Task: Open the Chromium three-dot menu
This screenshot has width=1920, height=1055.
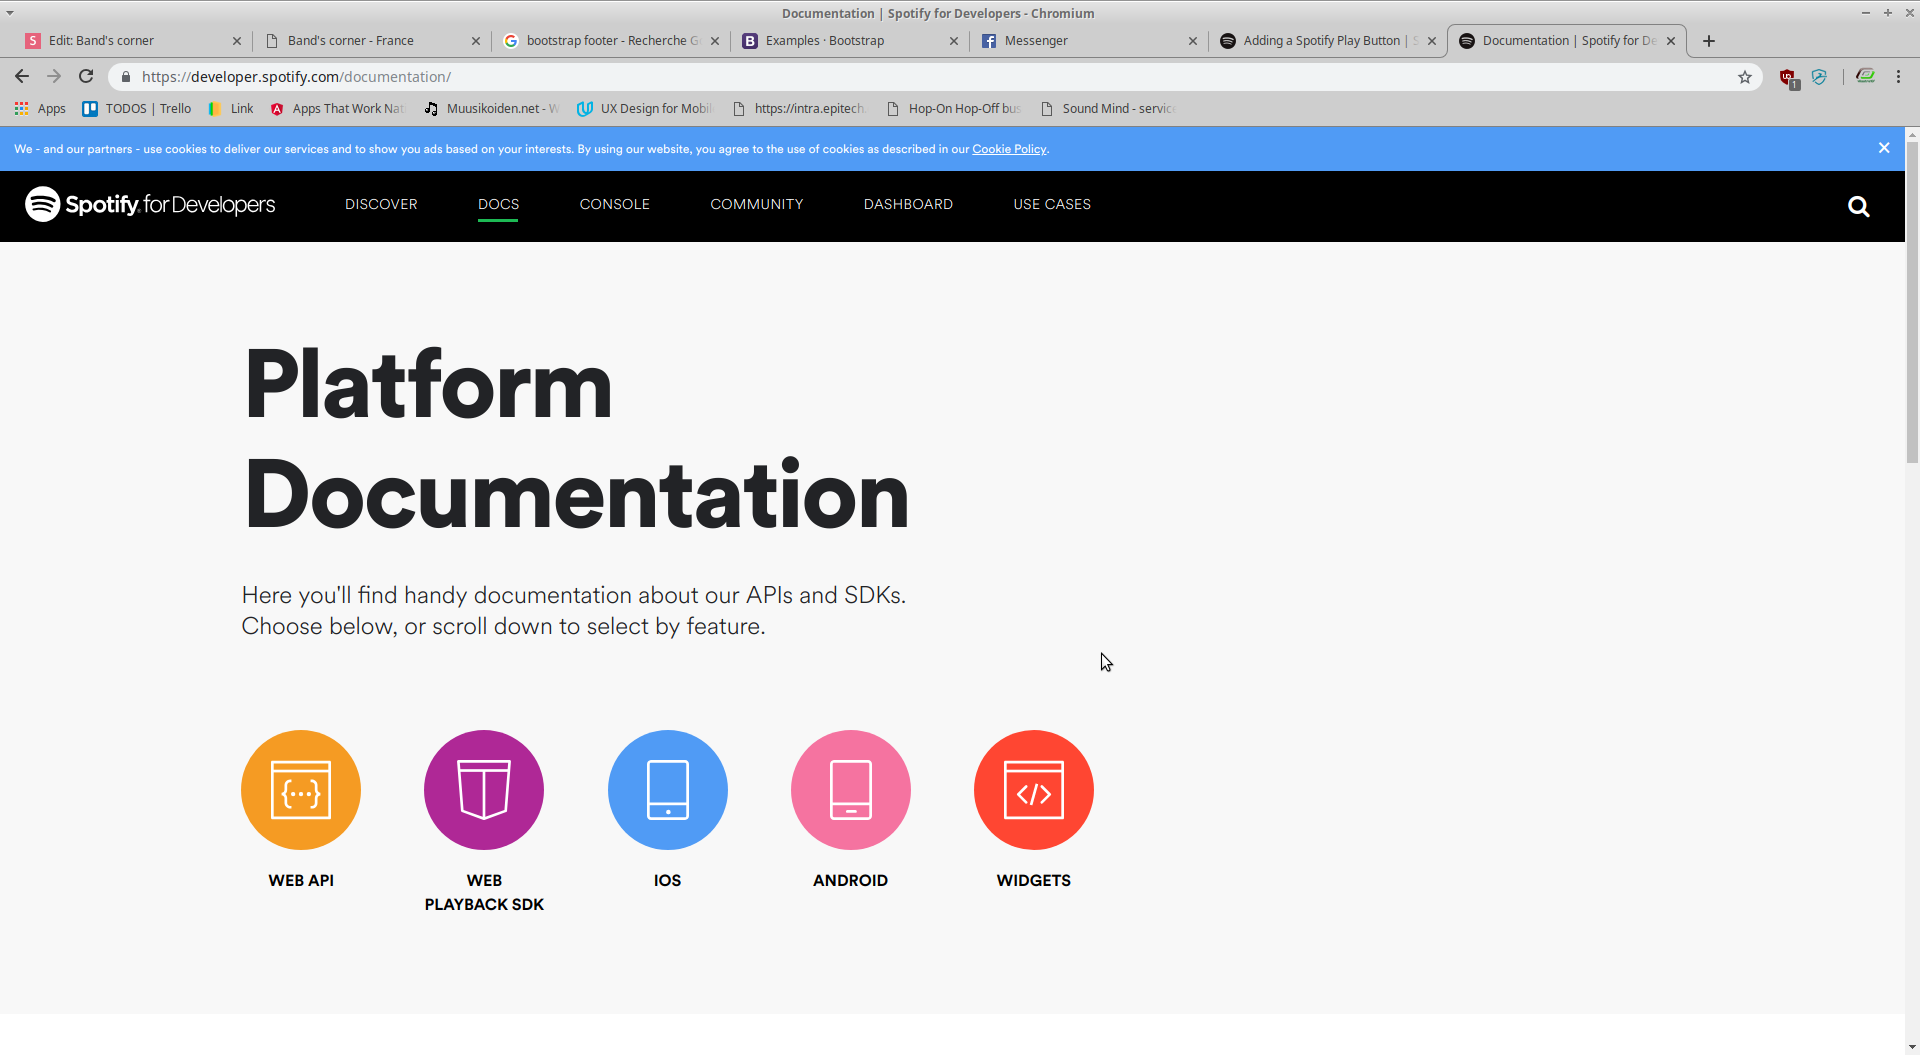Action: [1898, 77]
